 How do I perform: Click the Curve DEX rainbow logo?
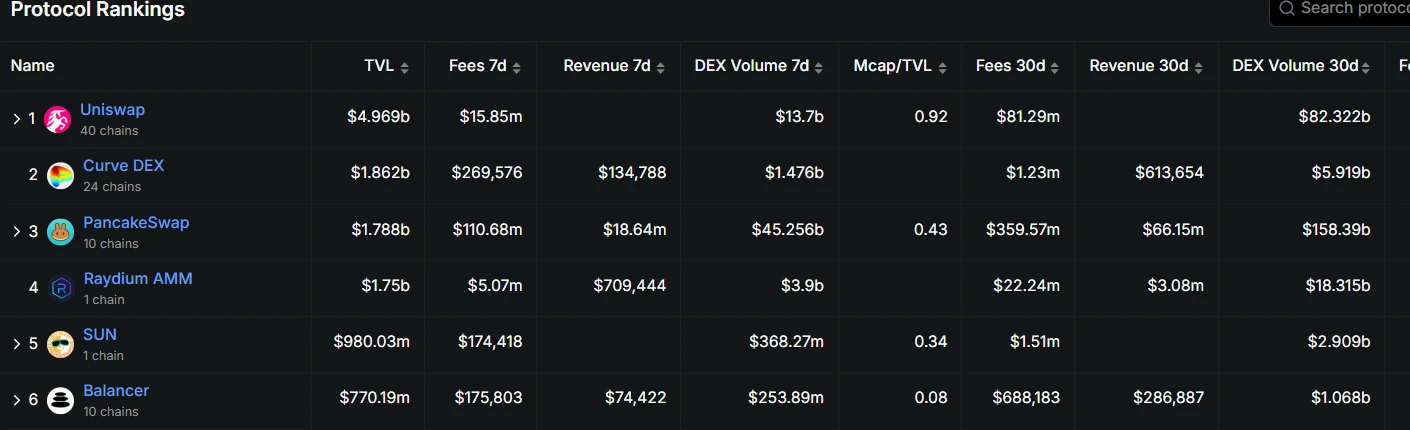pos(60,175)
